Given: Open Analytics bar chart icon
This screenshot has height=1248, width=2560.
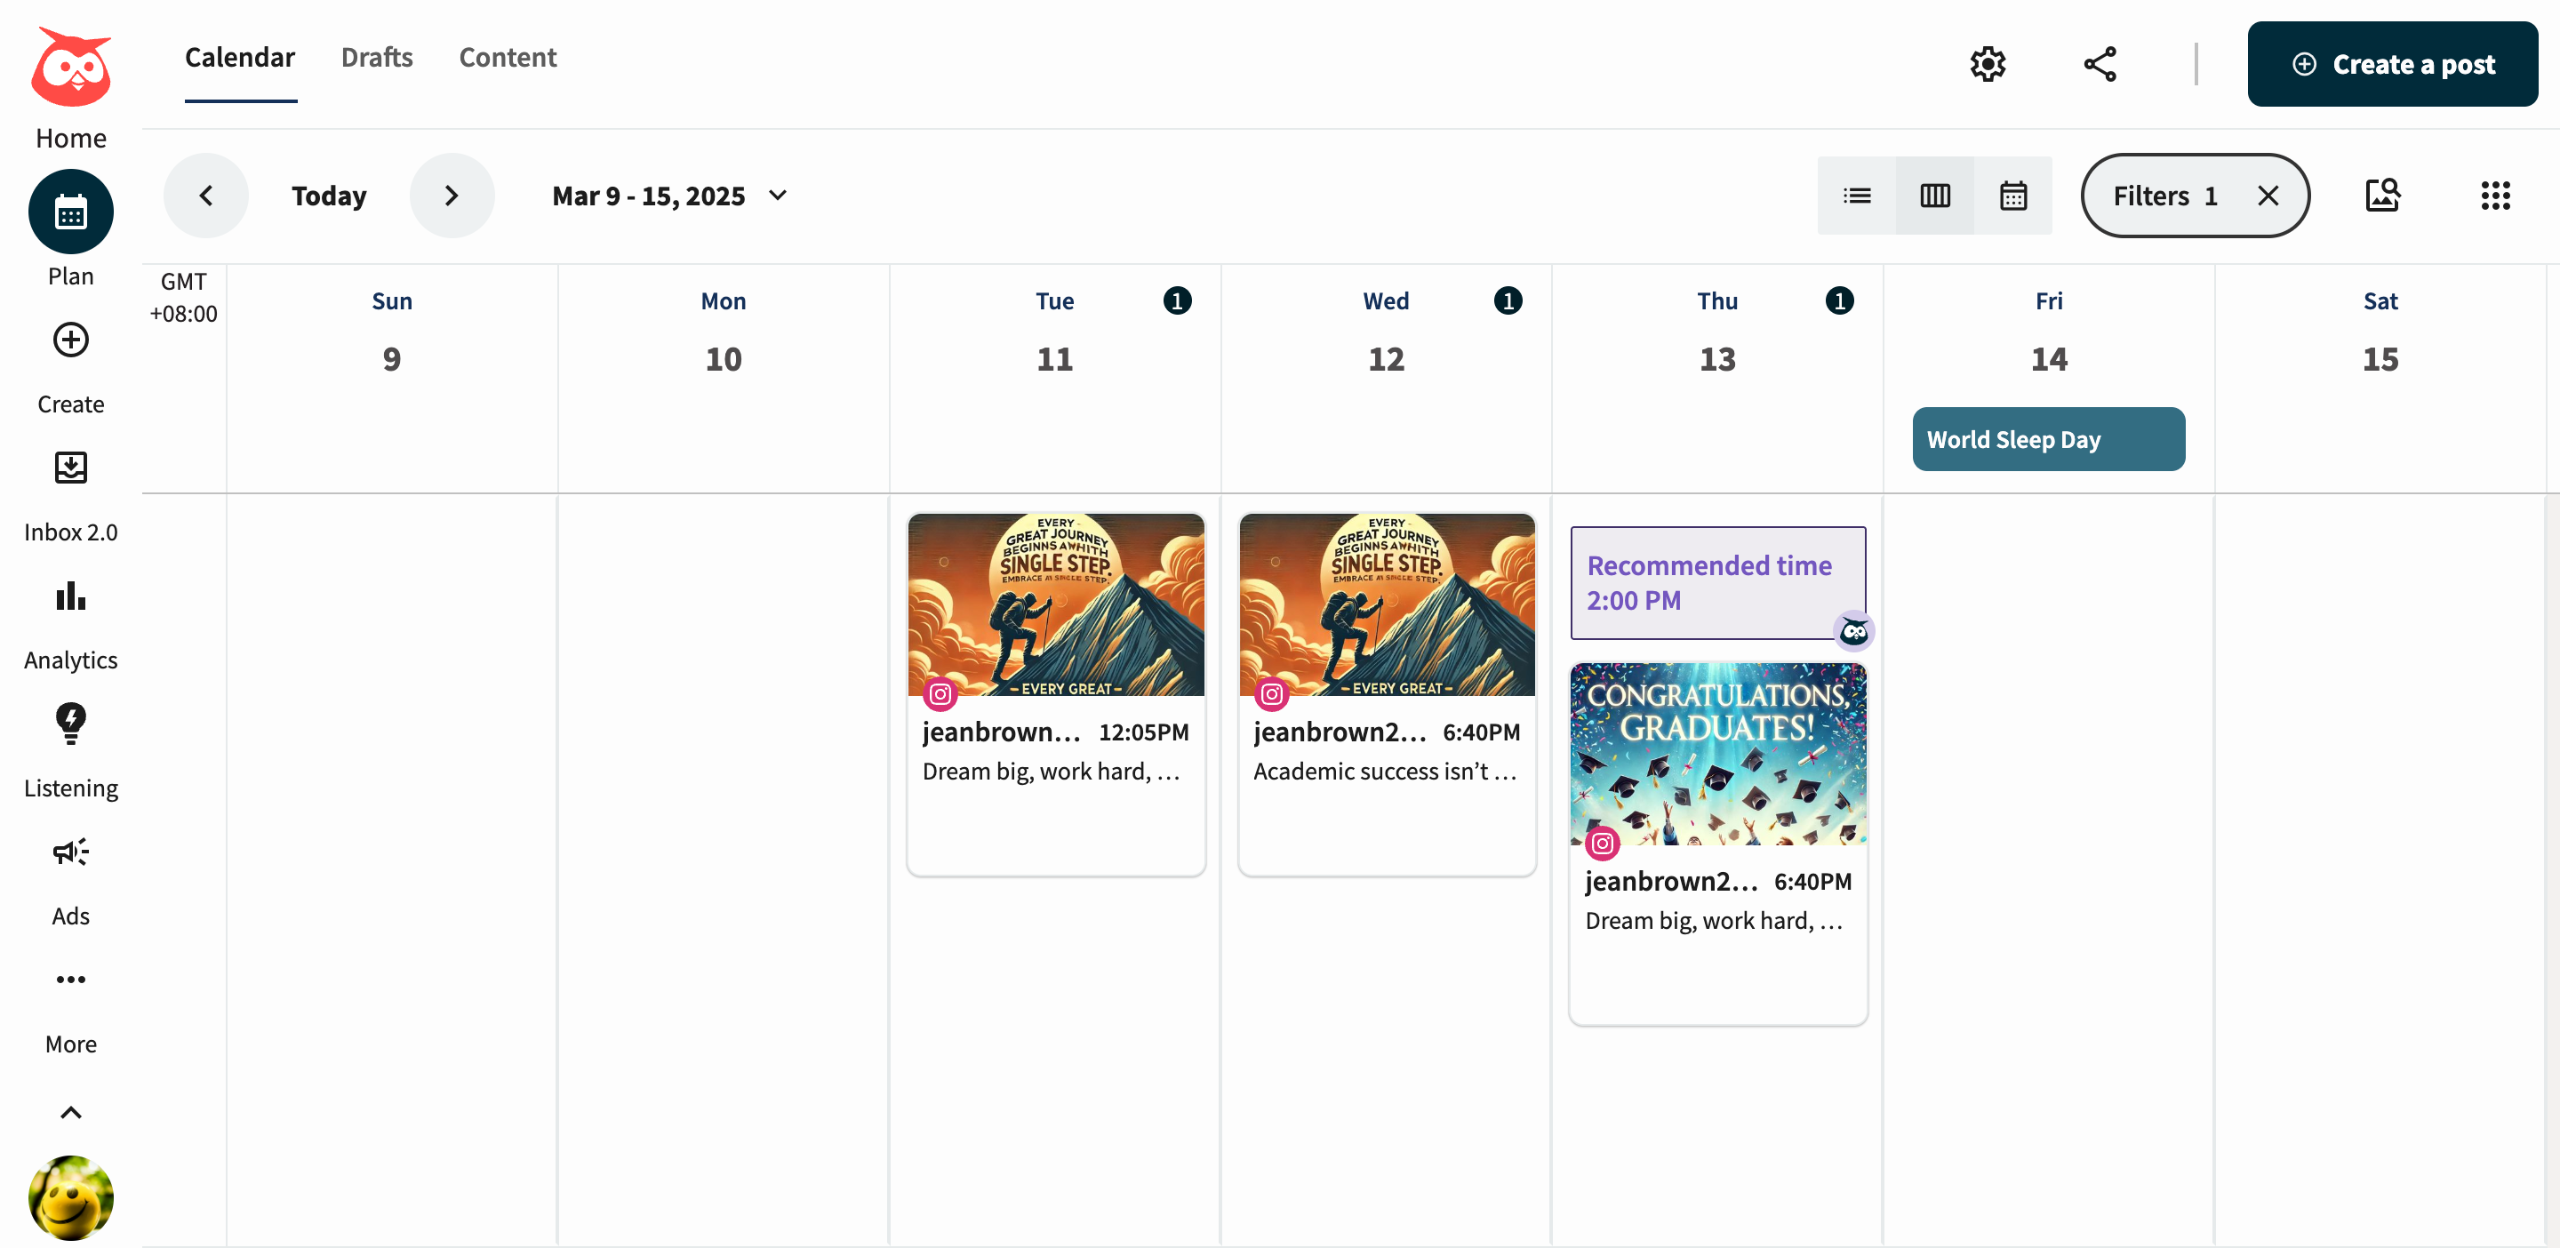Looking at the screenshot, I should tap(71, 596).
